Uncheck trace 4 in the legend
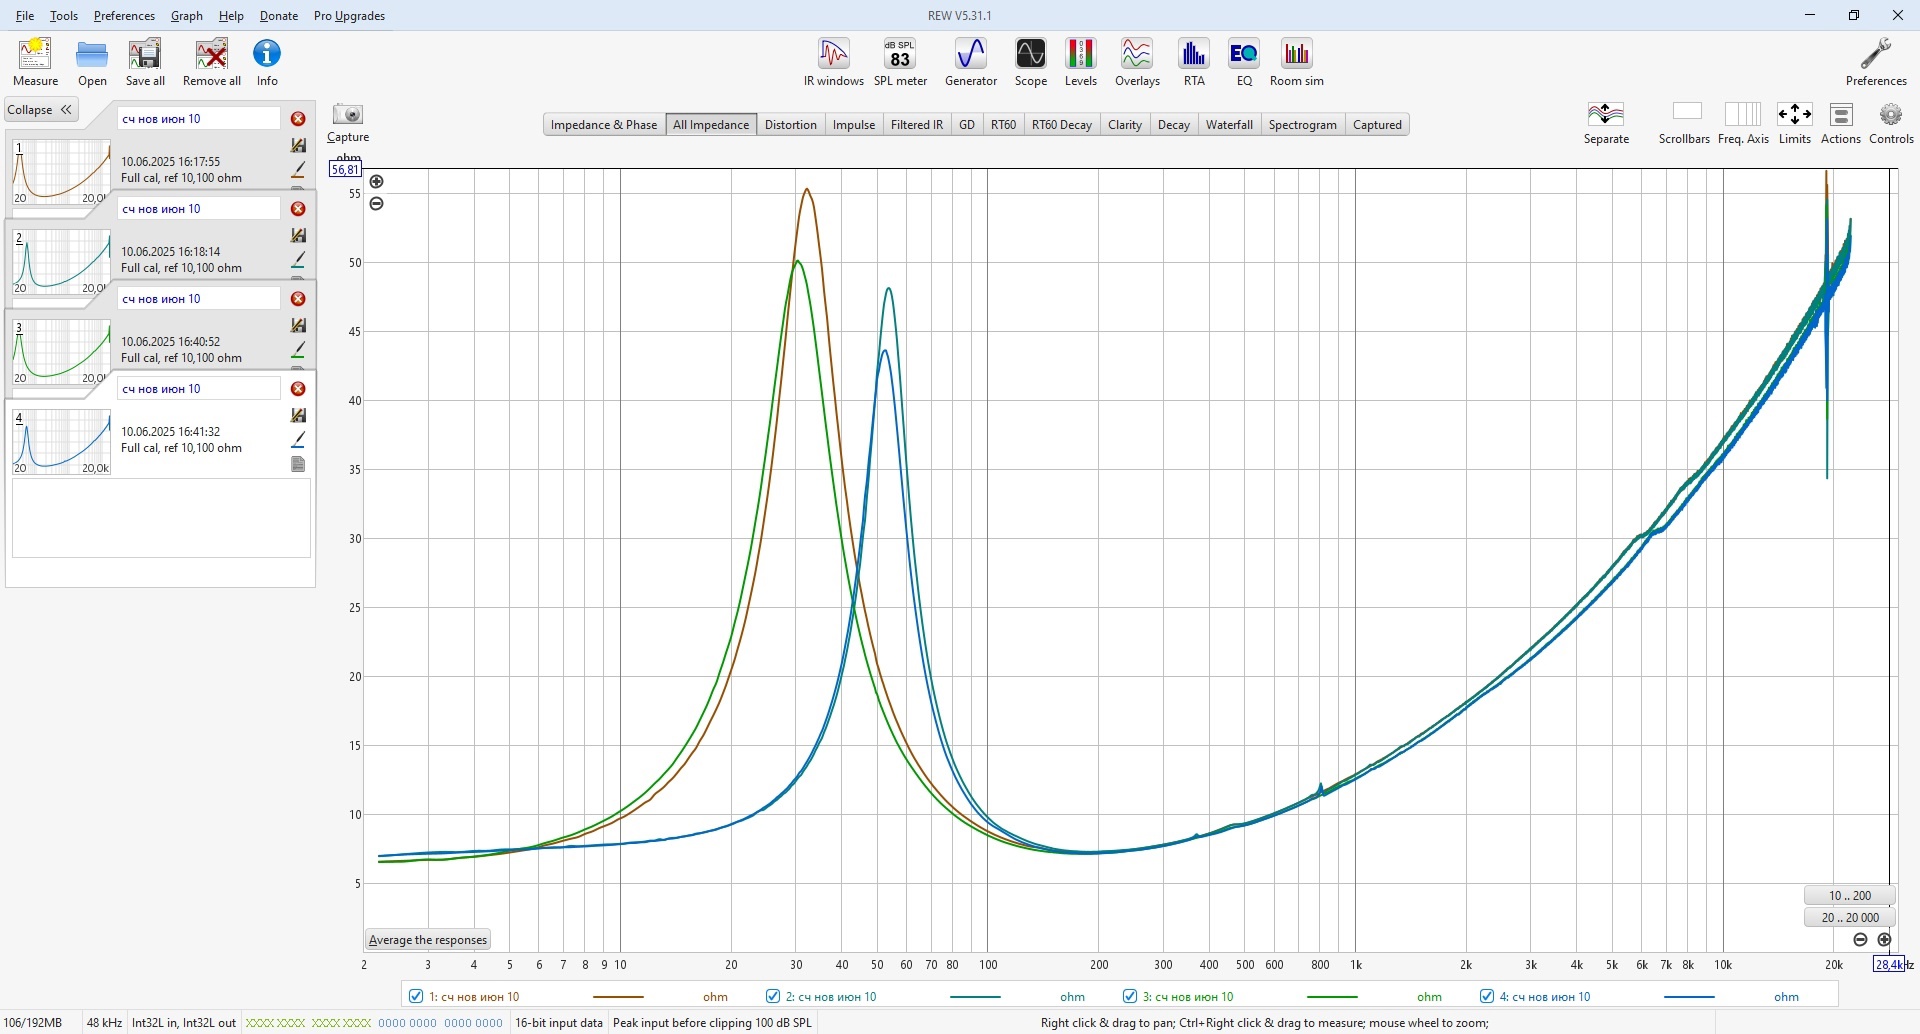1920x1034 pixels. click(1487, 996)
